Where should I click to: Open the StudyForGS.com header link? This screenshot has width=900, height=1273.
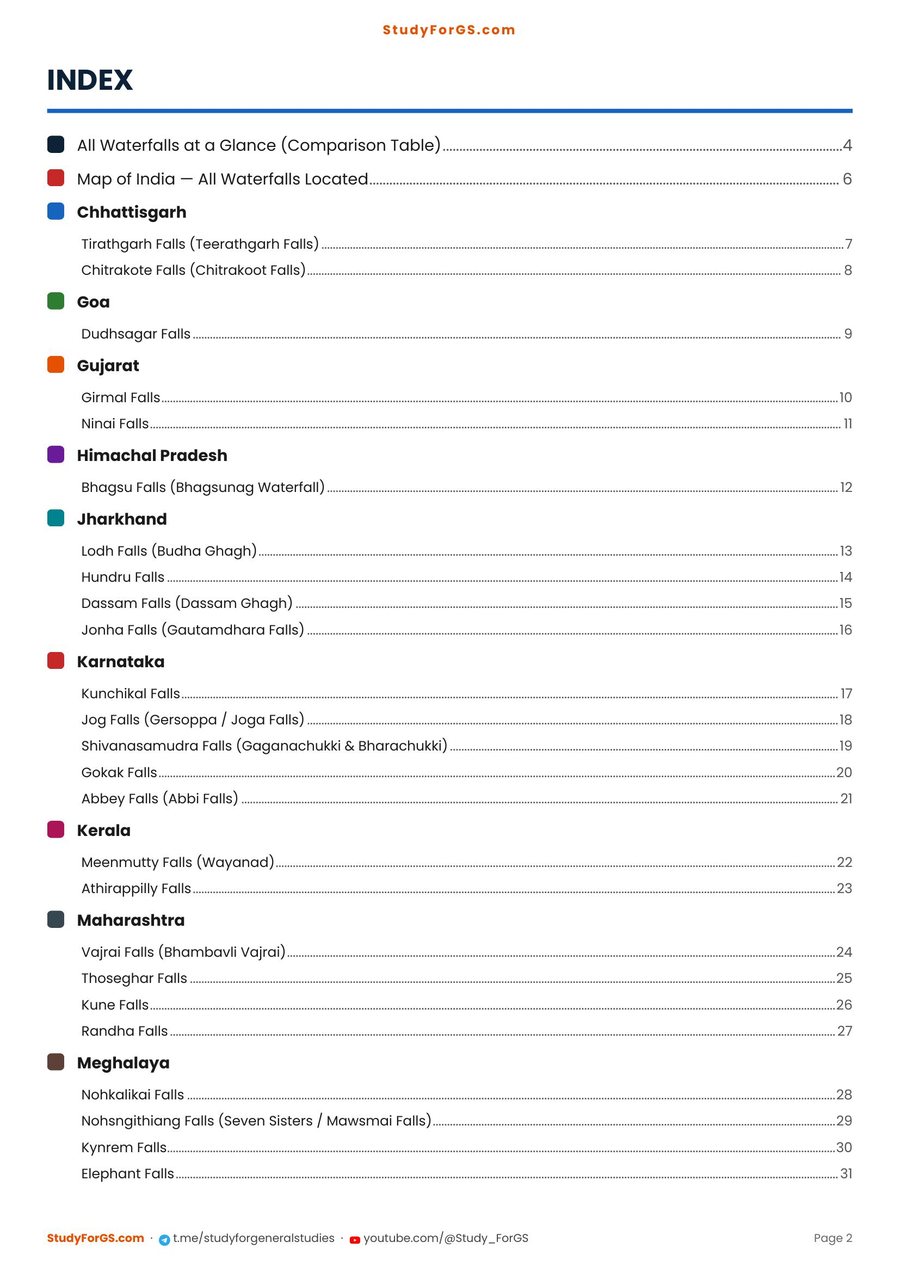pyautogui.click(x=449, y=30)
